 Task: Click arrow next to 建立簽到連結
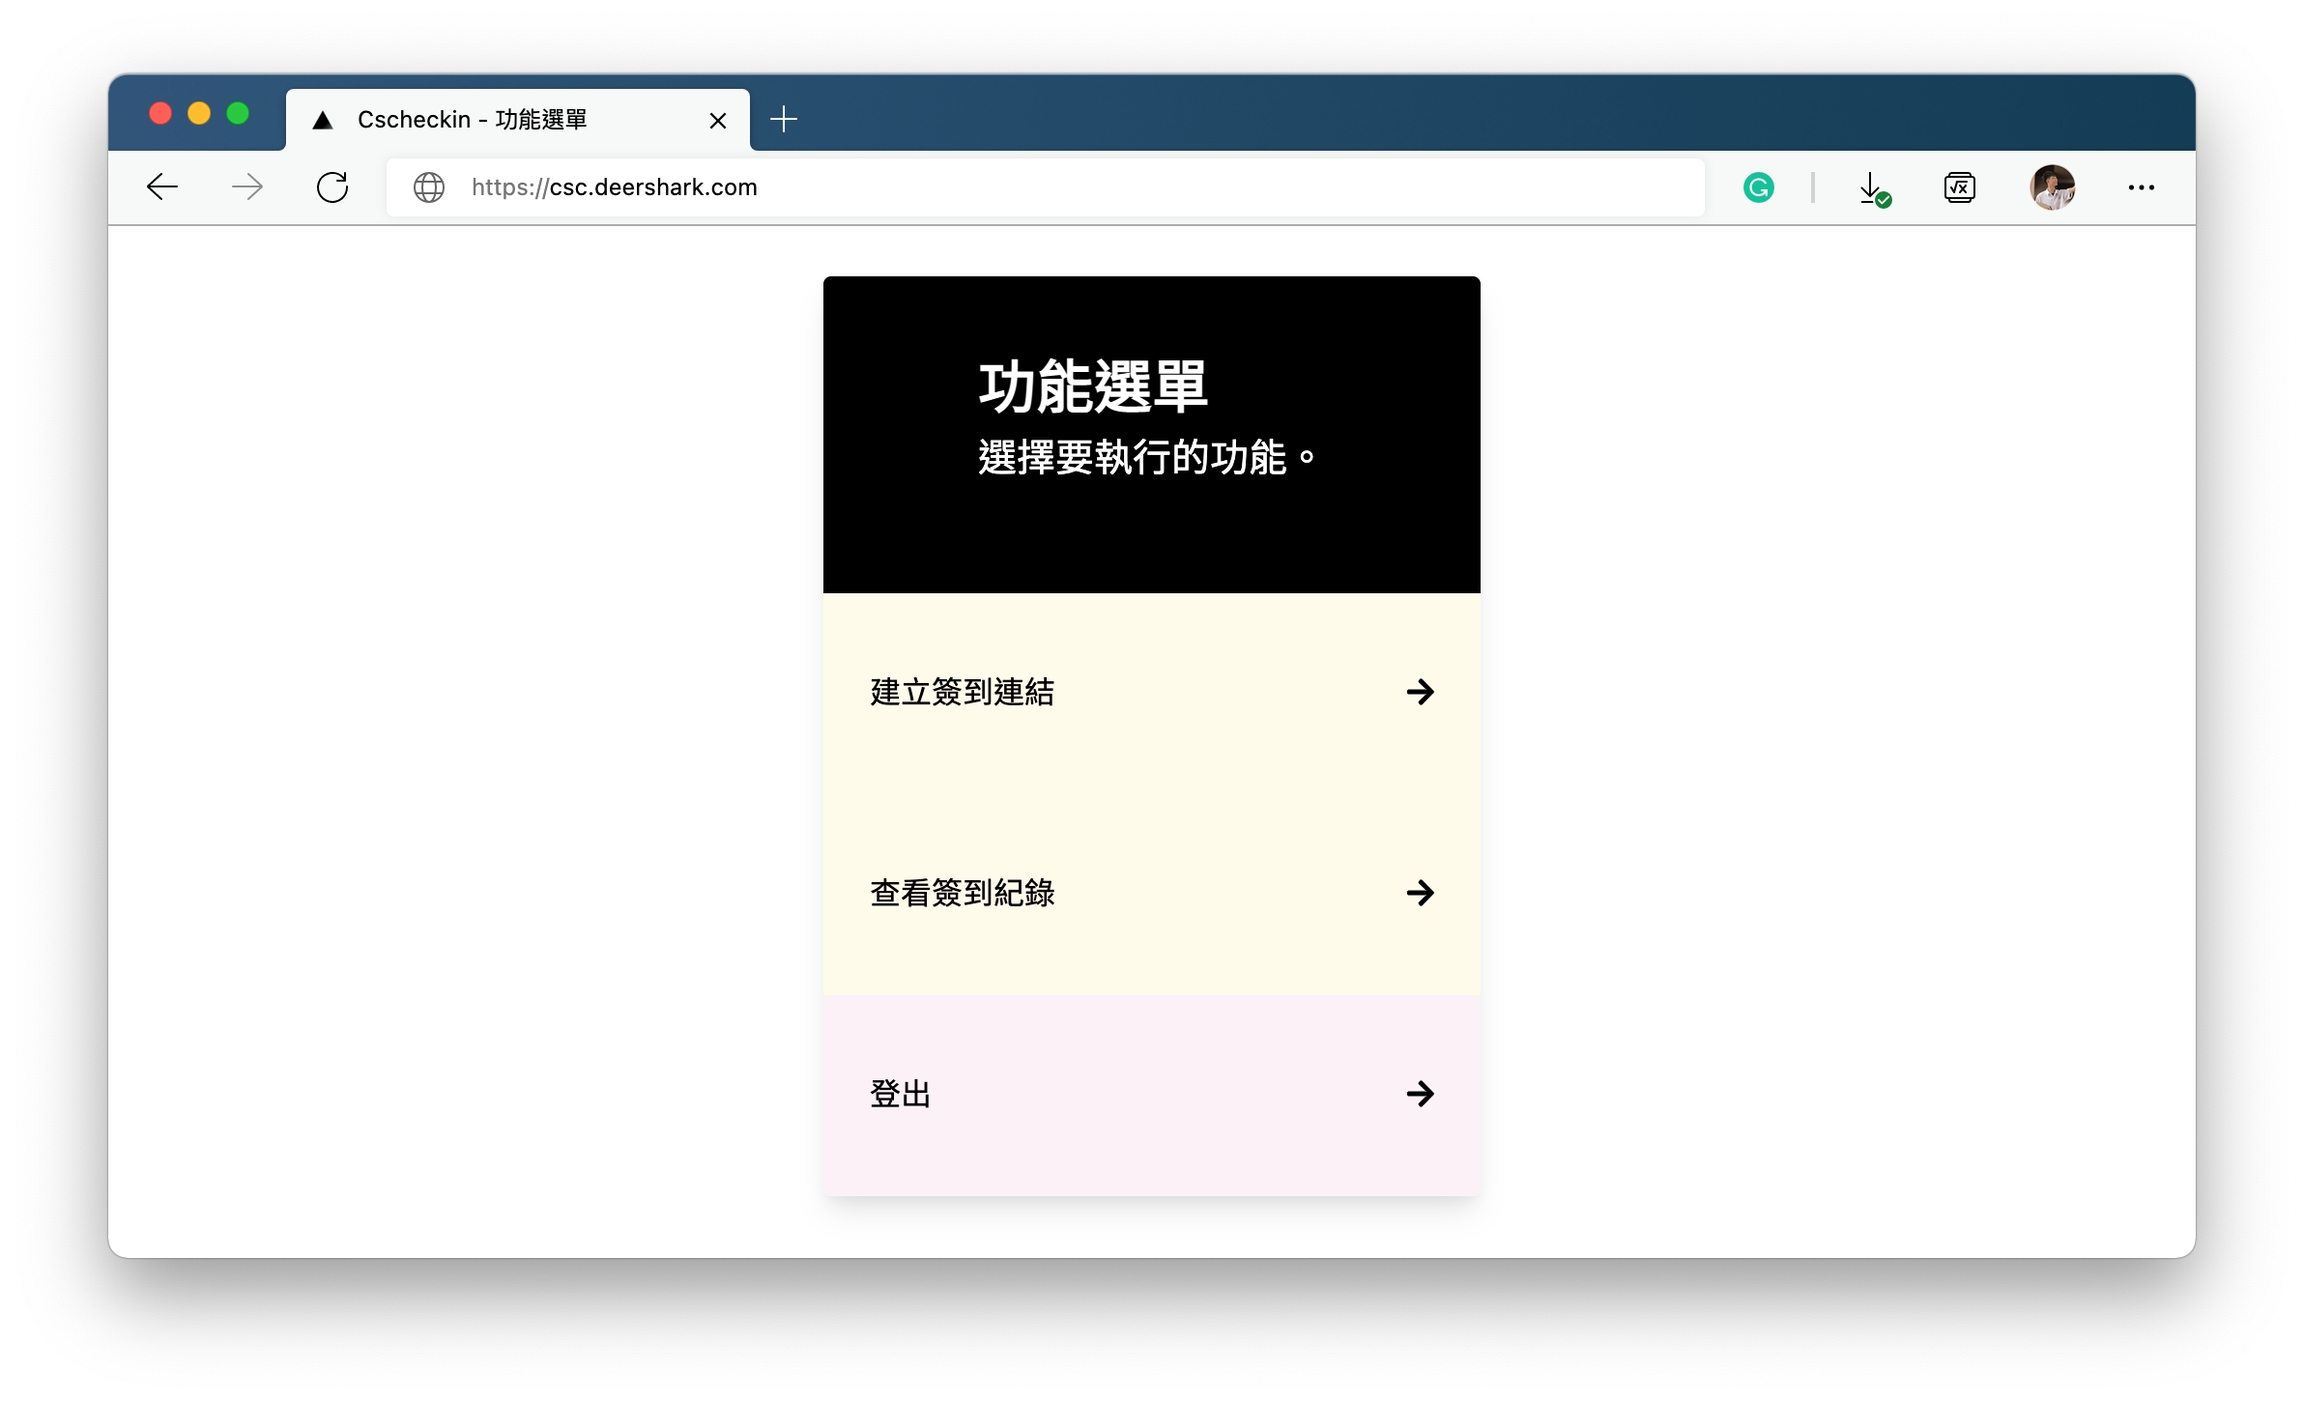(x=1420, y=692)
